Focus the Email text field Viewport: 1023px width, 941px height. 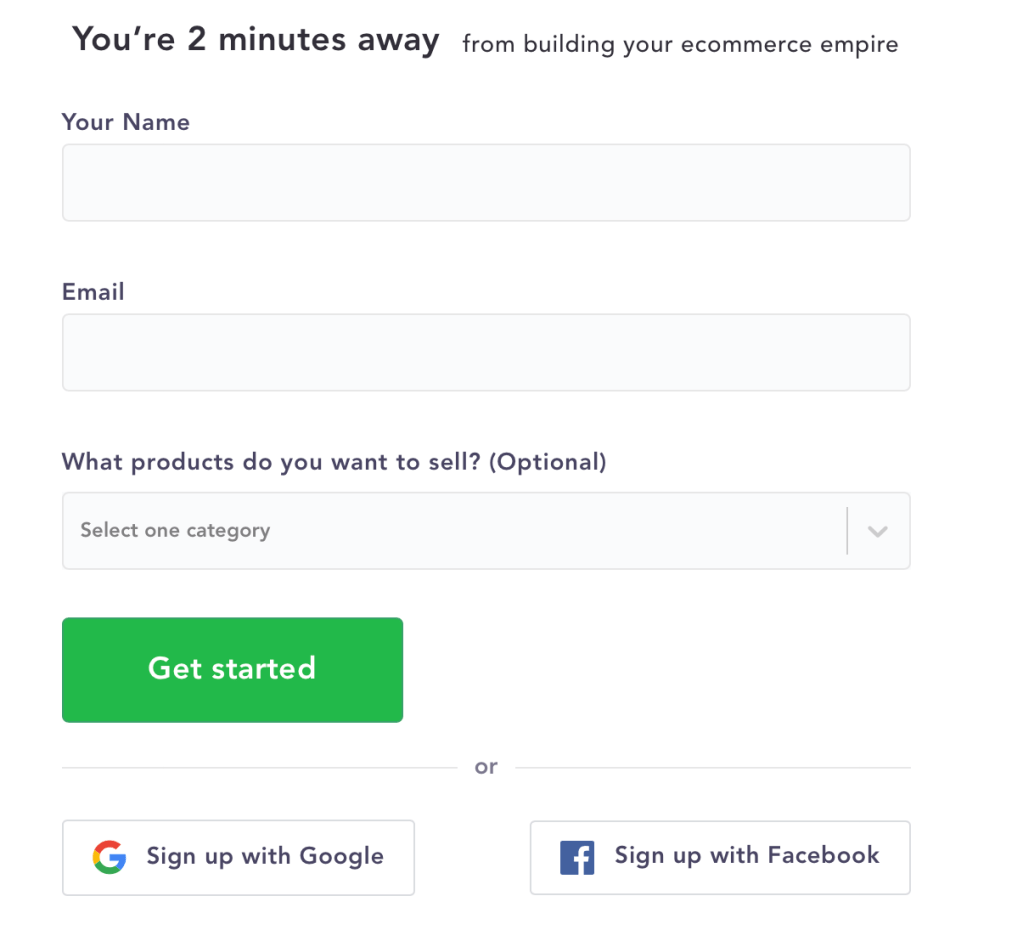click(486, 353)
